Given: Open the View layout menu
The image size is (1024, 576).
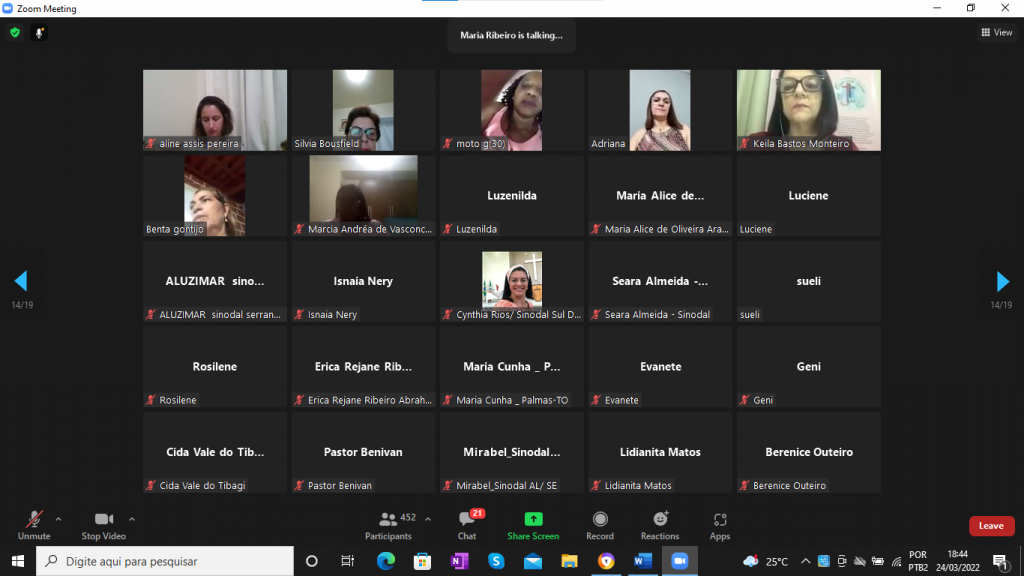Looking at the screenshot, I should click(996, 32).
